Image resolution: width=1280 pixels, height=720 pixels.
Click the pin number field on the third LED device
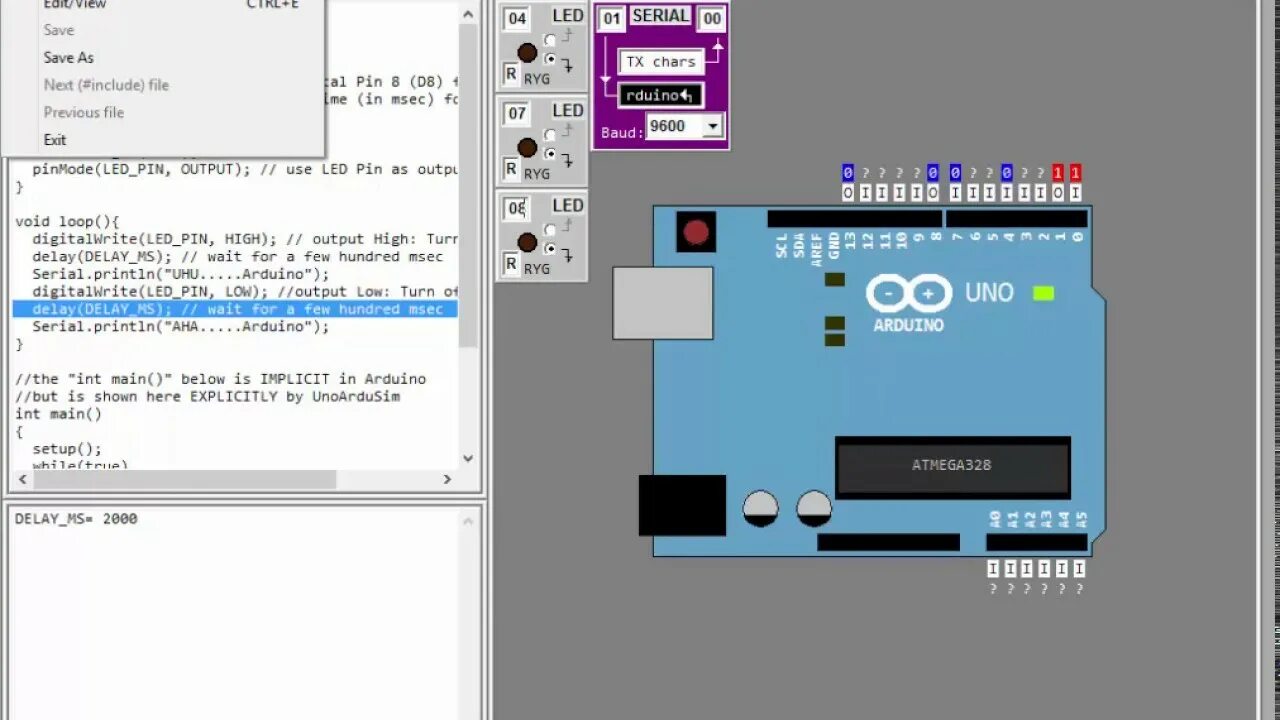point(516,208)
